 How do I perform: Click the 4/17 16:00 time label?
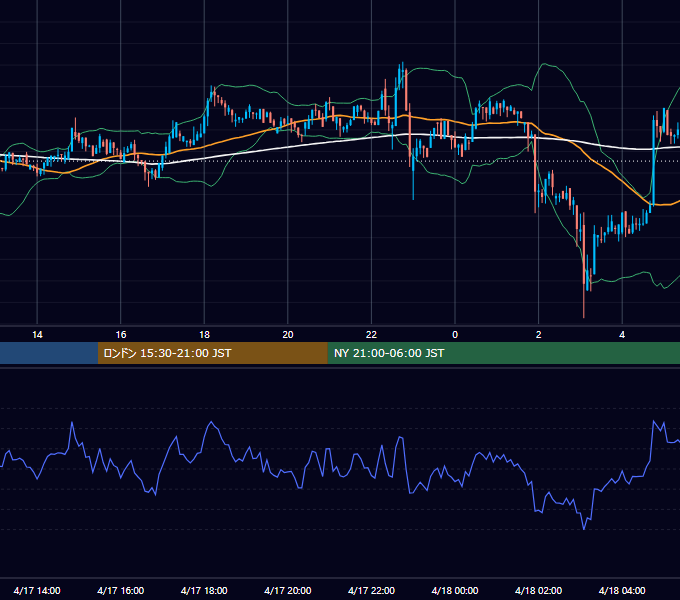click(x=121, y=590)
